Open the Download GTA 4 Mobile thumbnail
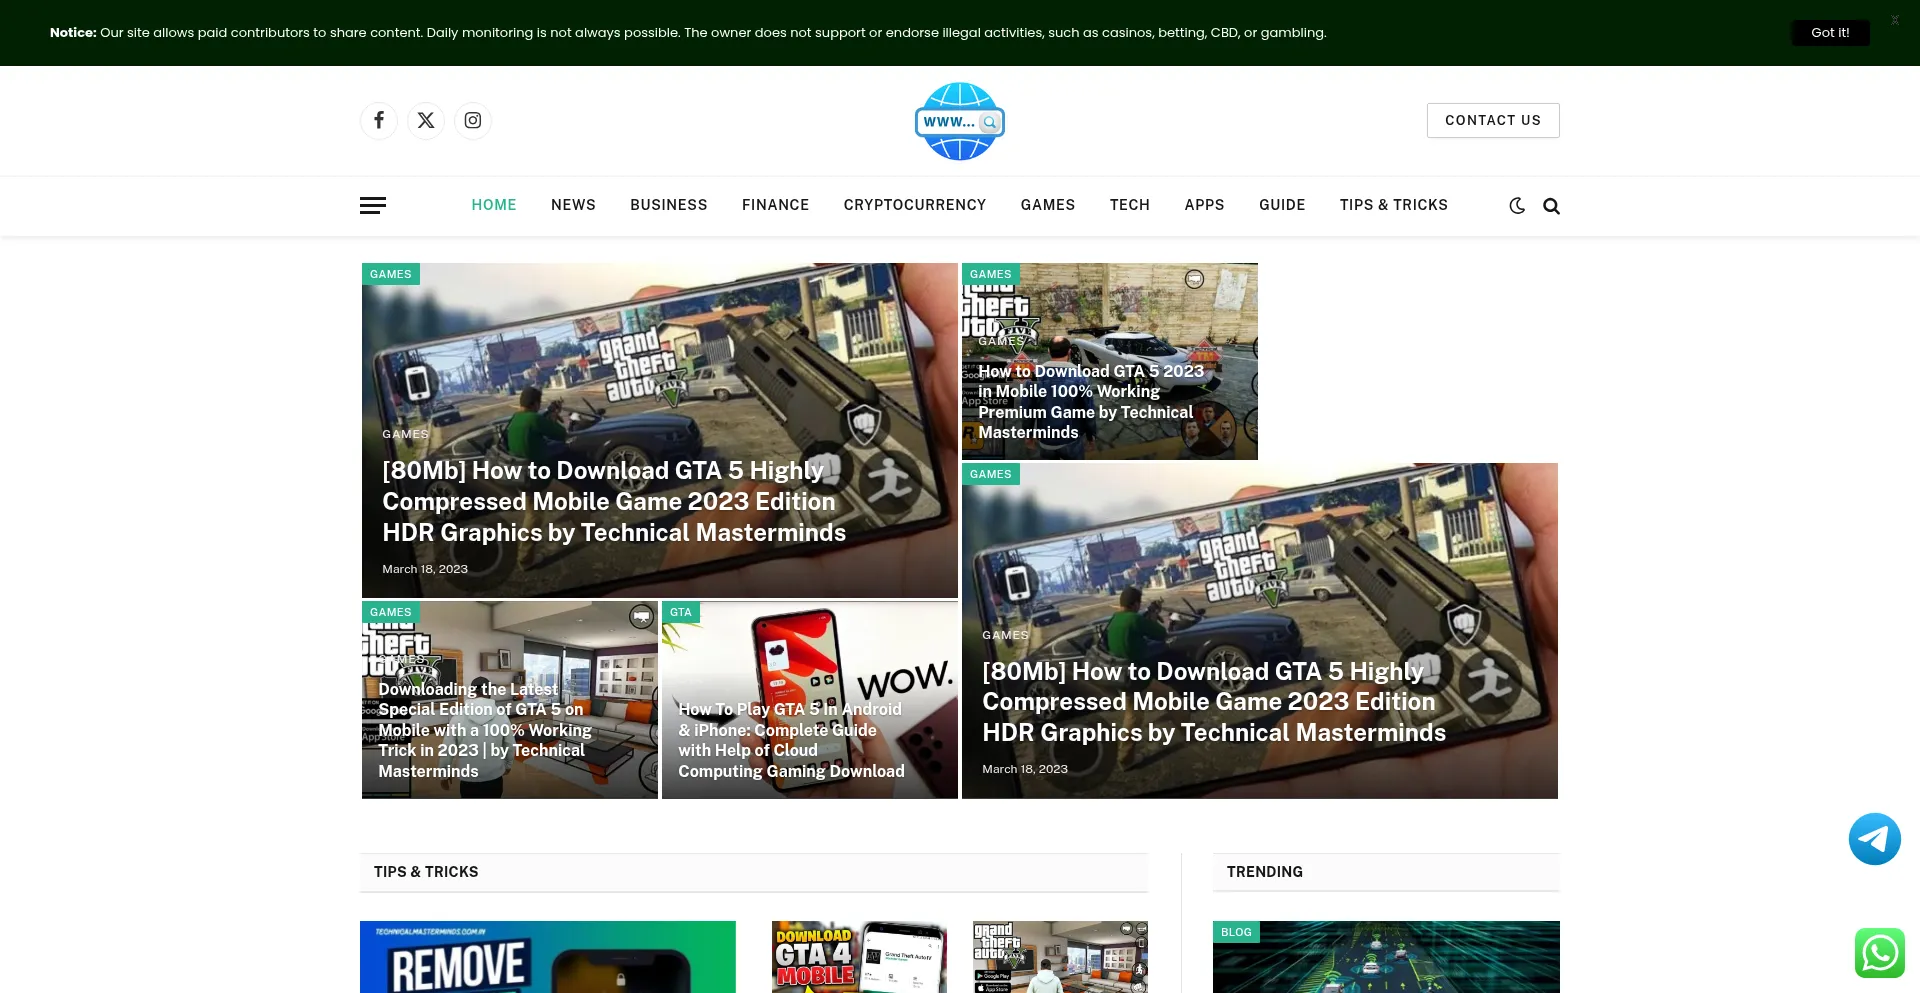The height and width of the screenshot is (993, 1920). click(x=859, y=957)
